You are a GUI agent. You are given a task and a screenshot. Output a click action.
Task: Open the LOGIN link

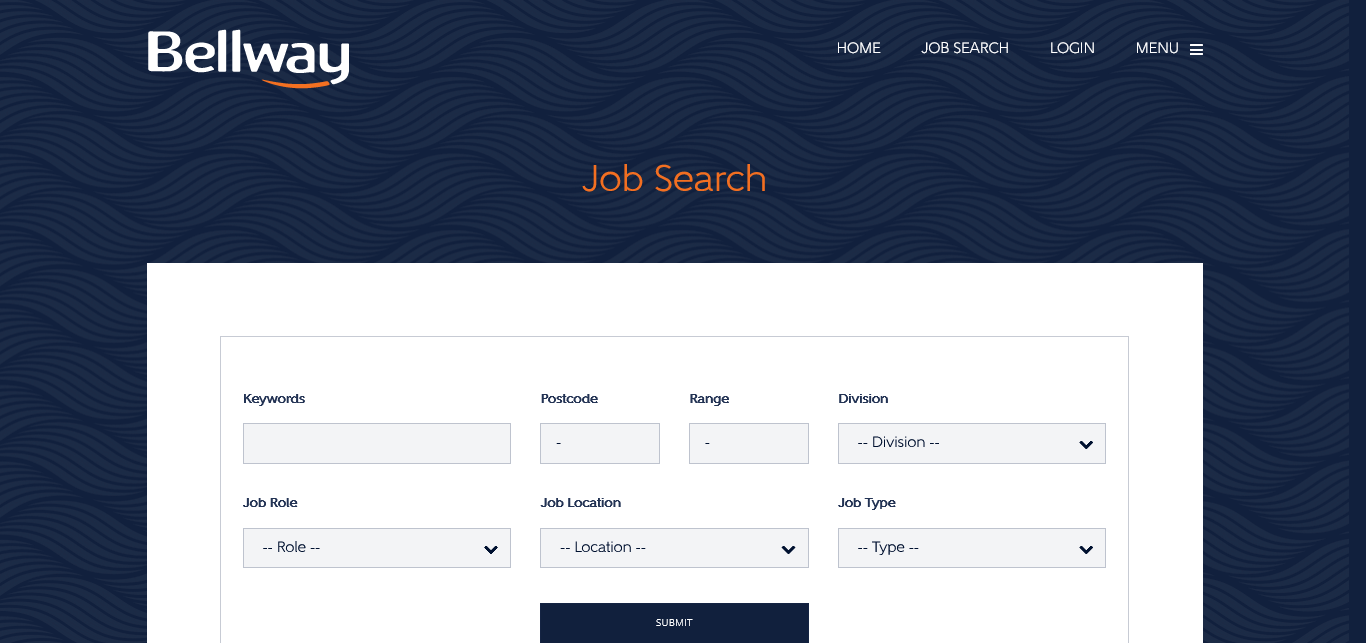(x=1072, y=48)
